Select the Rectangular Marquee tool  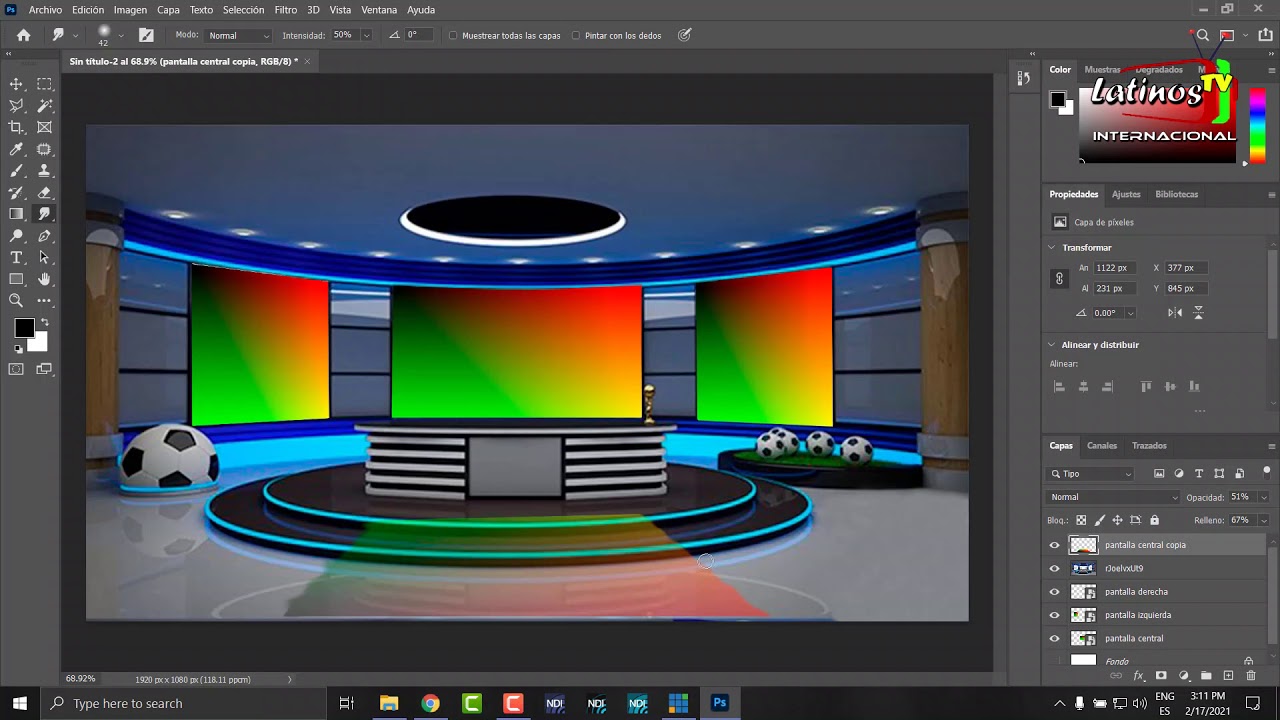45,84
